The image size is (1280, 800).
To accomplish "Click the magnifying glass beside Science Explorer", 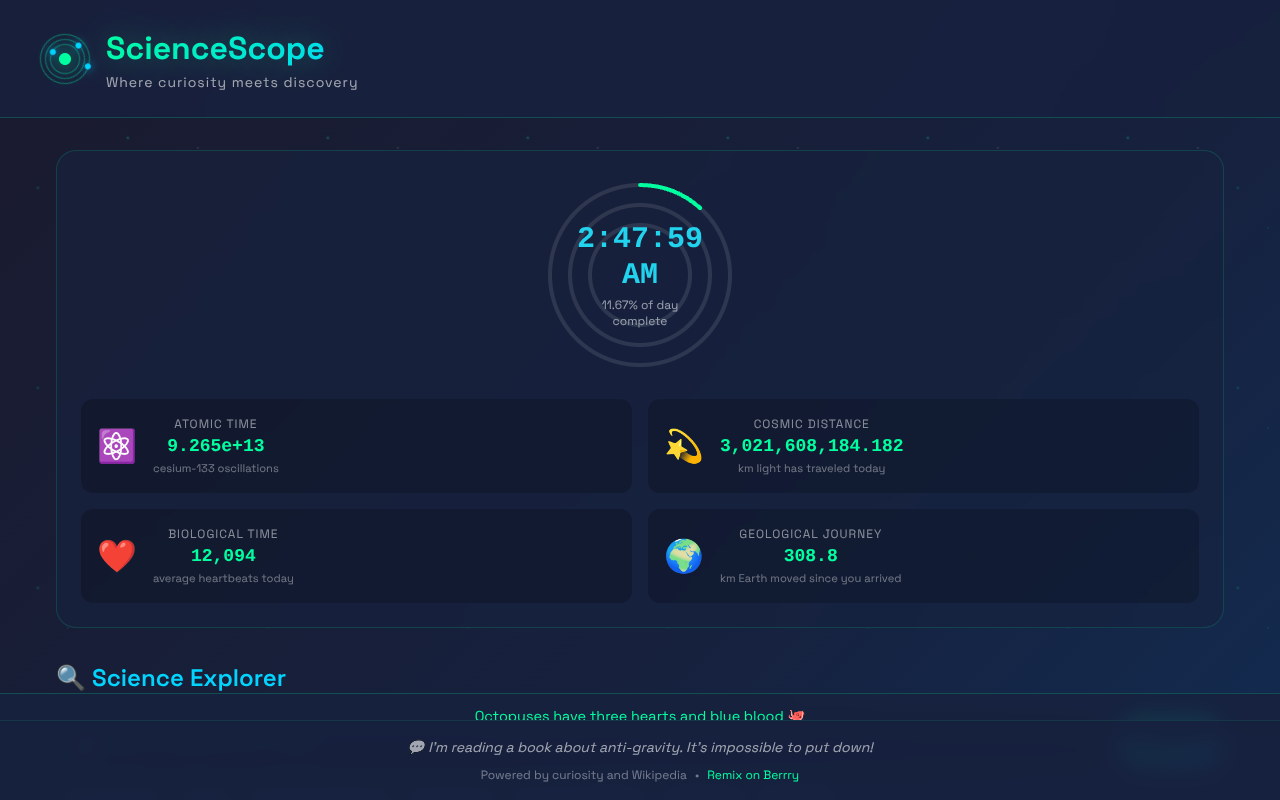I will 71,678.
